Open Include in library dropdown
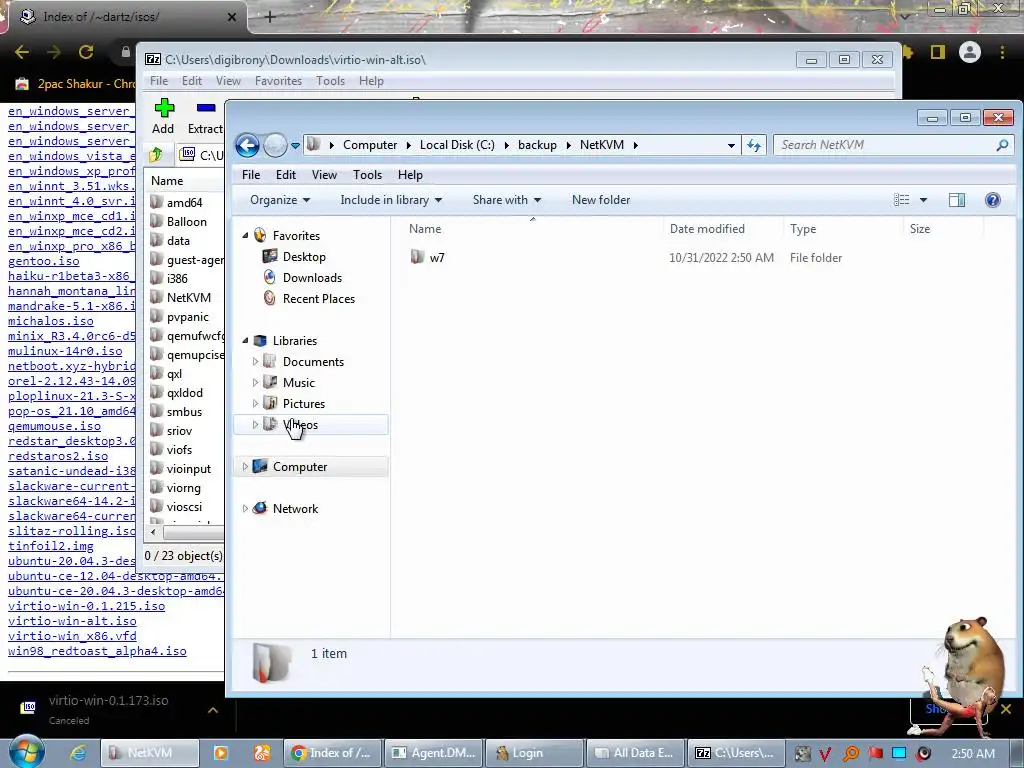1024x768 pixels. pyautogui.click(x=391, y=200)
